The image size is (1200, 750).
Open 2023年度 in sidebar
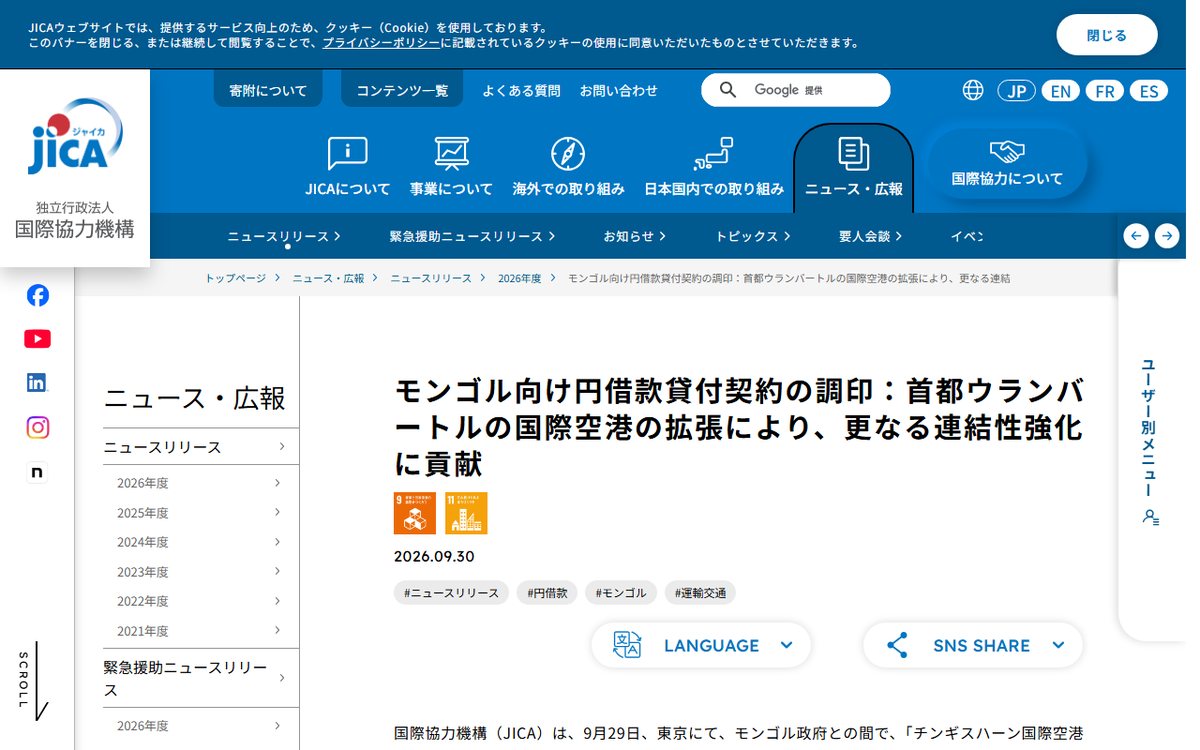[201, 572]
